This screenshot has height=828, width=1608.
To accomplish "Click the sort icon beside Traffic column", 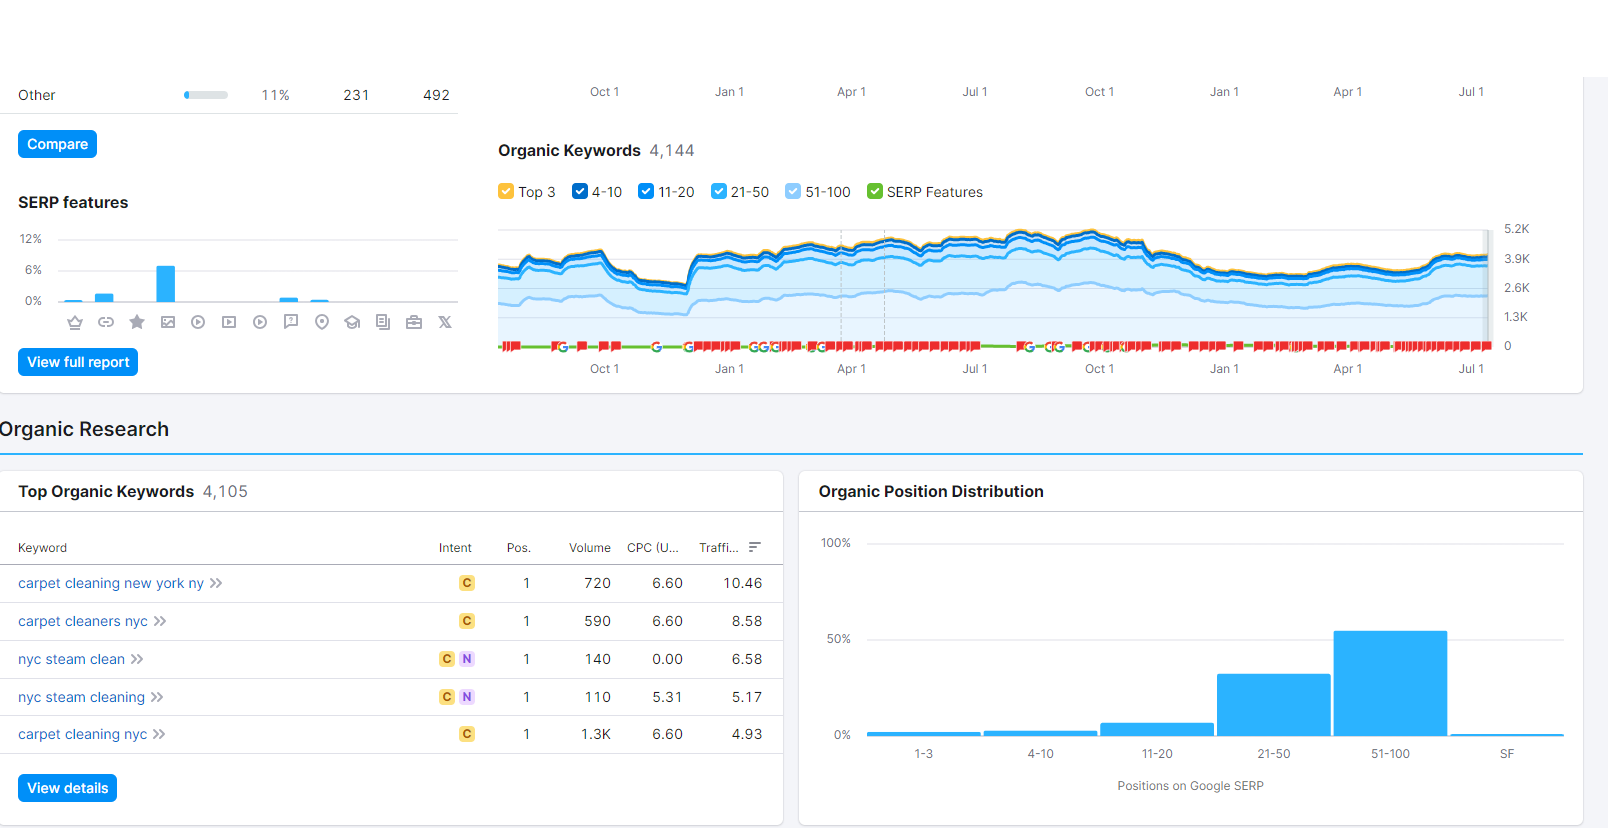I will pyautogui.click(x=755, y=547).
